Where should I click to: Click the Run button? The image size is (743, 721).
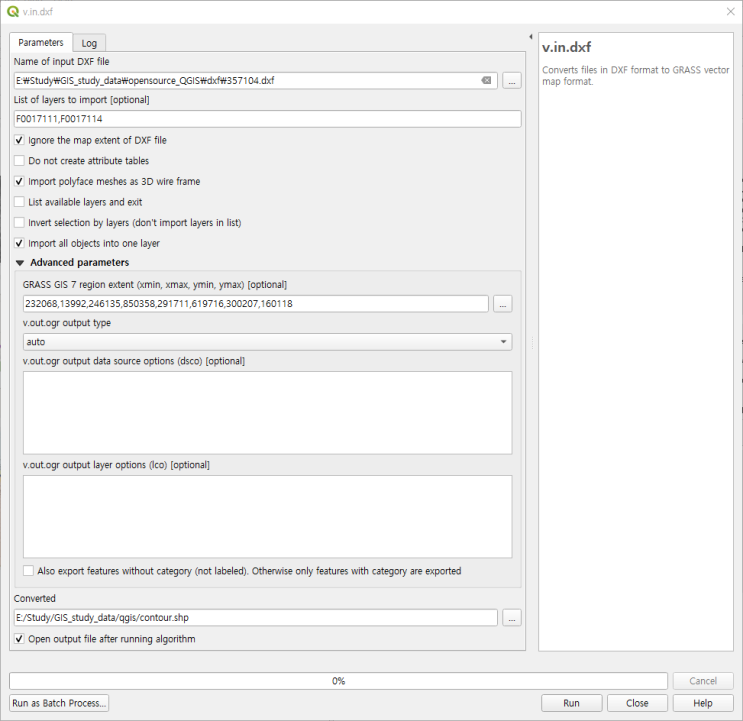point(571,703)
